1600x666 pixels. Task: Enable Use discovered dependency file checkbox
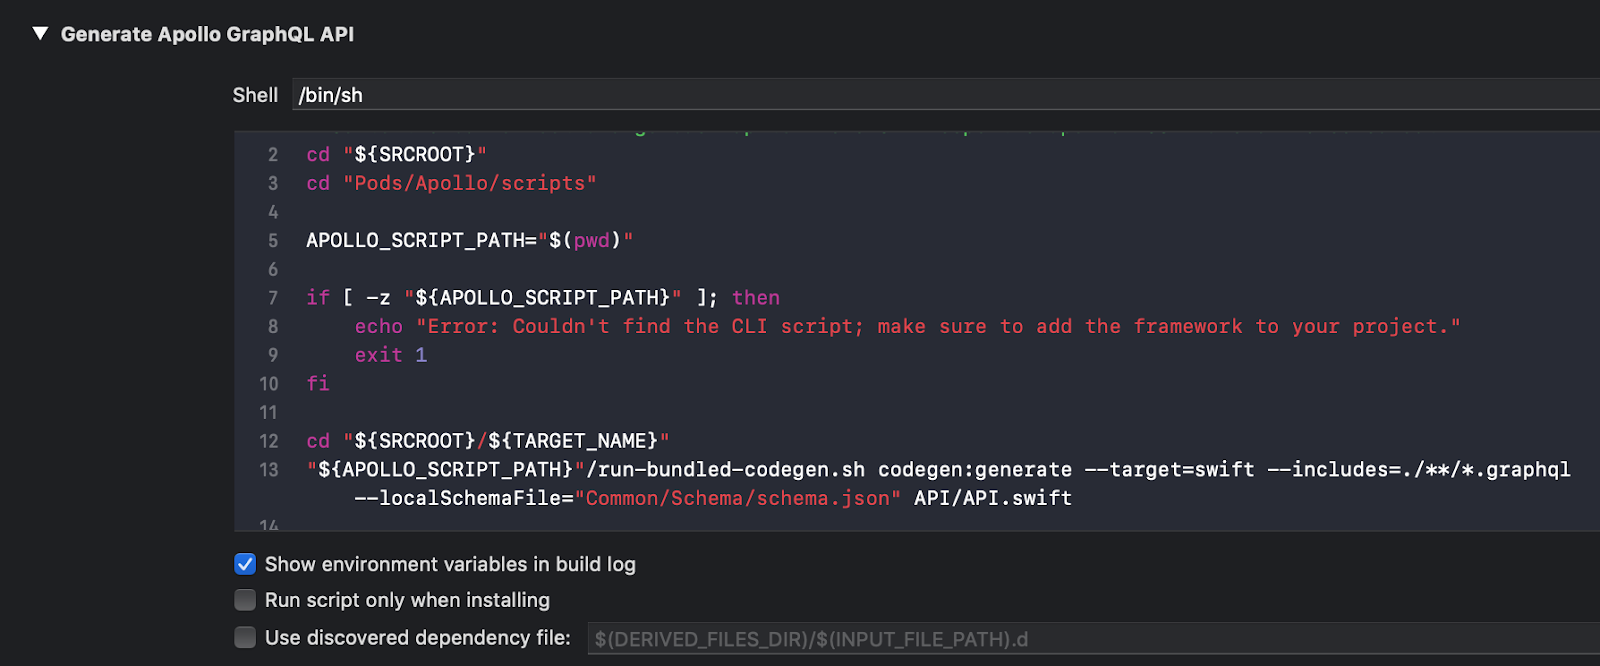pos(245,638)
